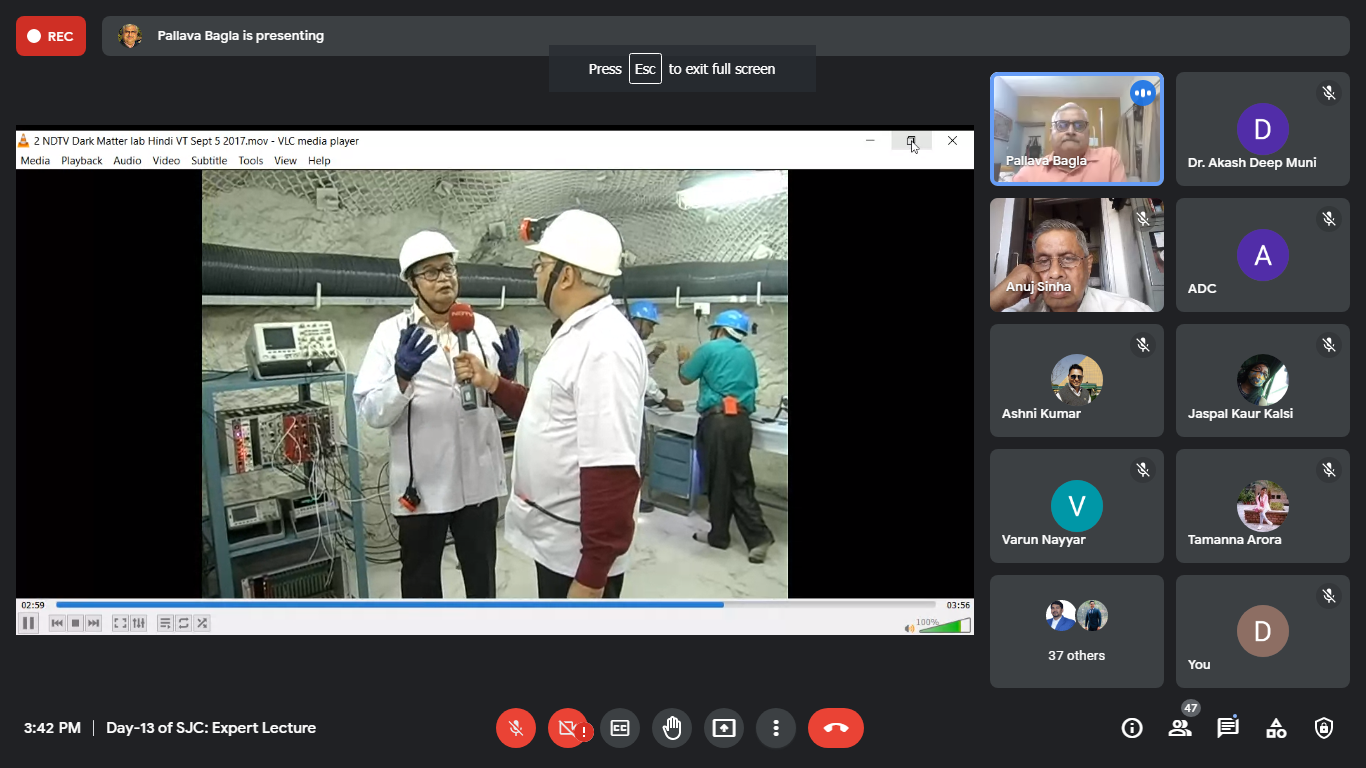This screenshot has height=768, width=1366.
Task: Open VLC Media menu
Action: click(x=35, y=160)
